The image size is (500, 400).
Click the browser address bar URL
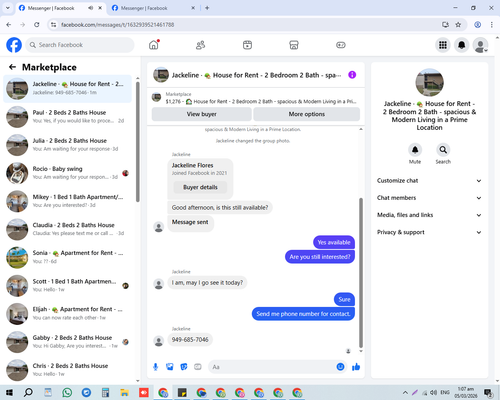118,25
